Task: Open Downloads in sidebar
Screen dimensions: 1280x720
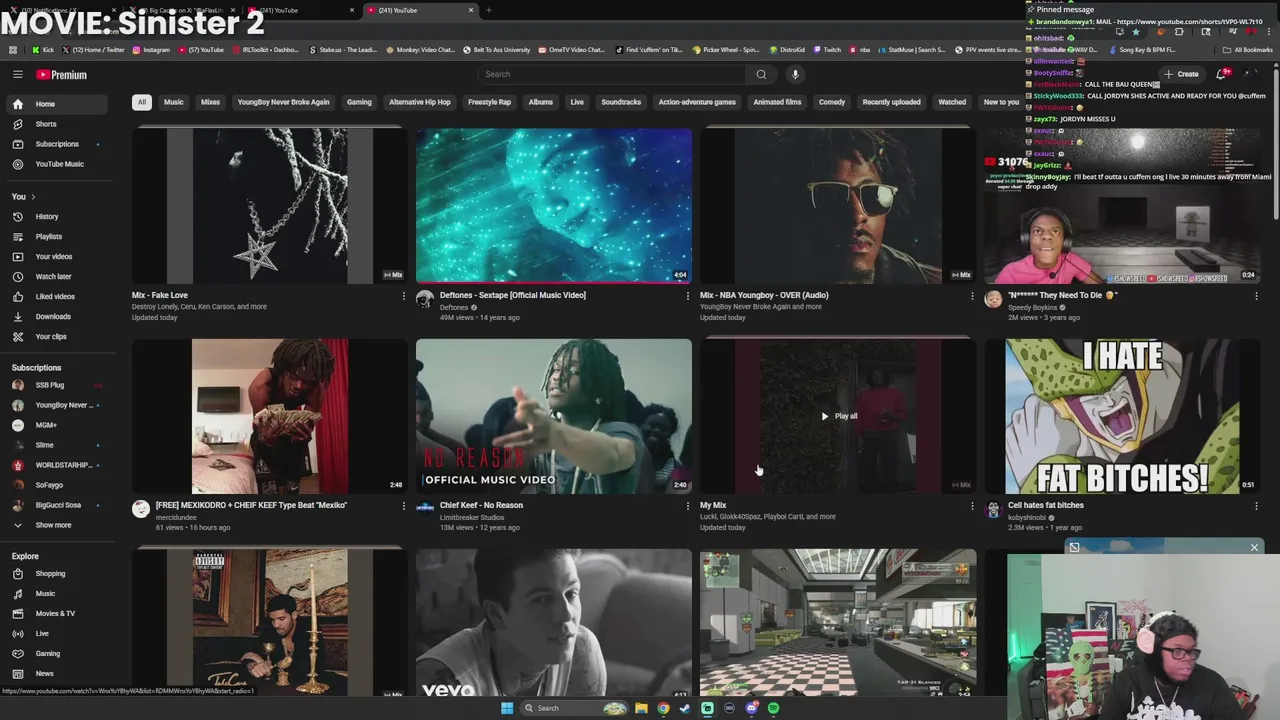Action: pyautogui.click(x=58, y=316)
